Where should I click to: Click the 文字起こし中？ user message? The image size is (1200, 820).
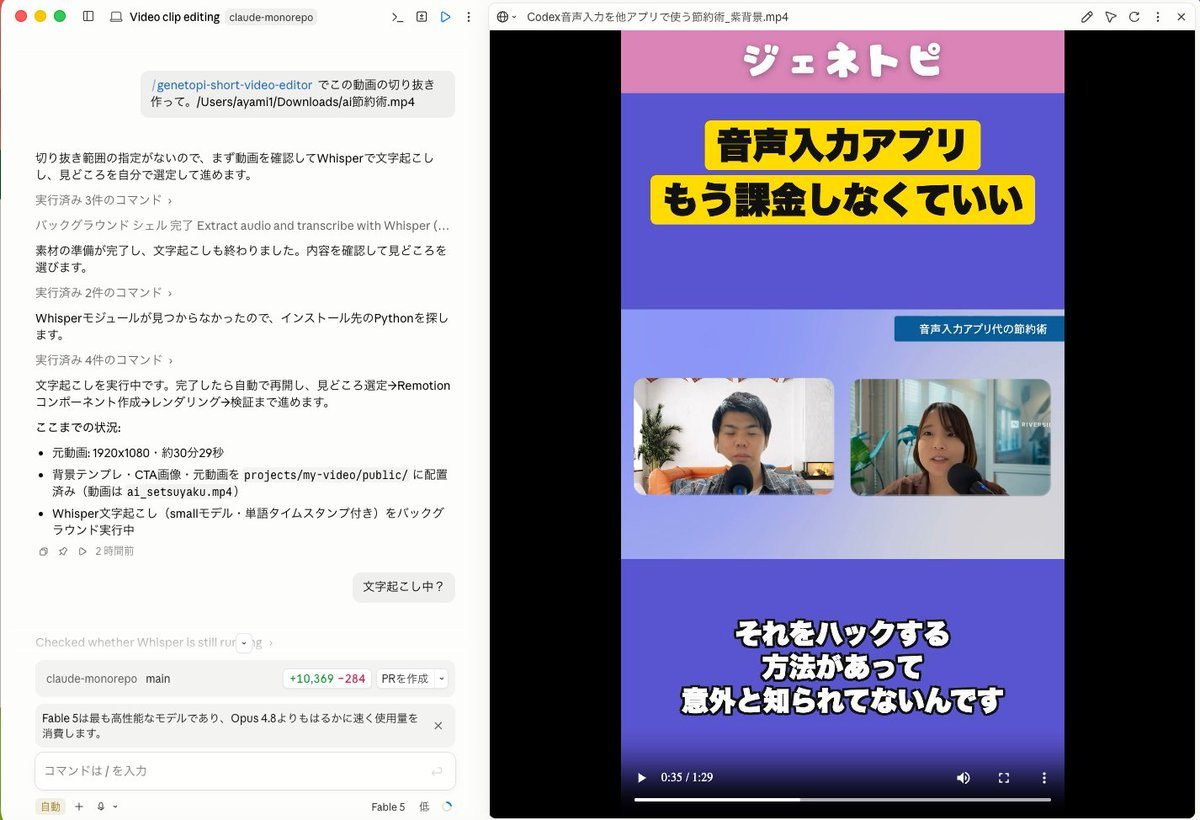pos(404,587)
